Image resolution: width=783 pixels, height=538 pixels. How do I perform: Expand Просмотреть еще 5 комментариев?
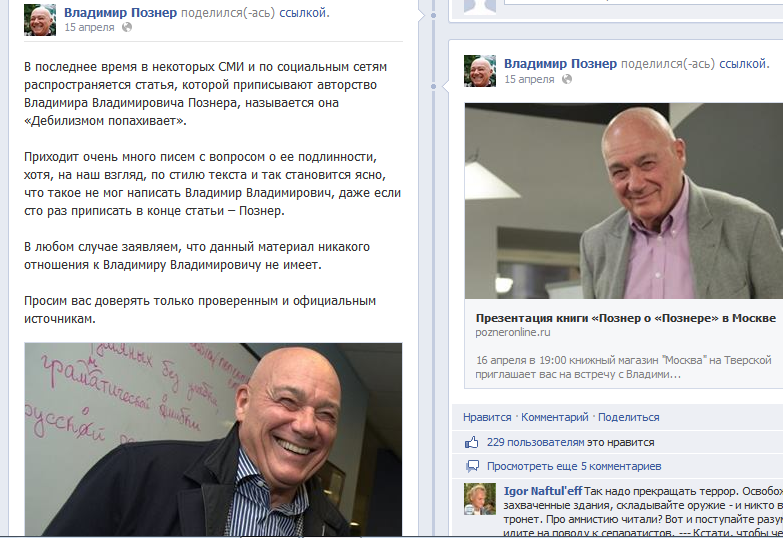pos(574,466)
